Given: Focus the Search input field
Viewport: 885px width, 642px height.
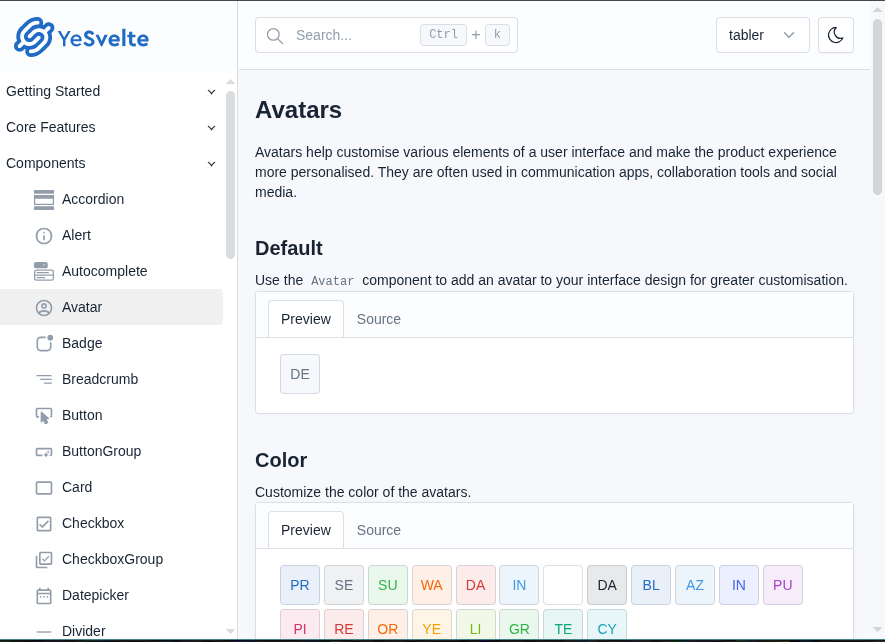Looking at the screenshot, I should 386,35.
